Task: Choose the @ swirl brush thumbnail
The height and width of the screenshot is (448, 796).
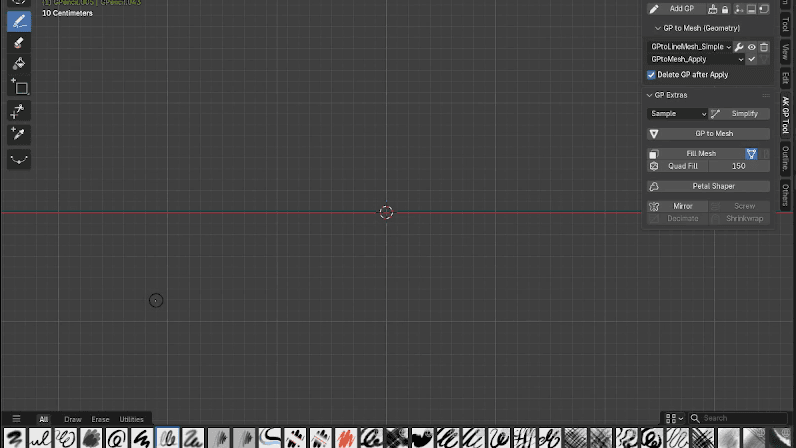Action: coord(116,438)
